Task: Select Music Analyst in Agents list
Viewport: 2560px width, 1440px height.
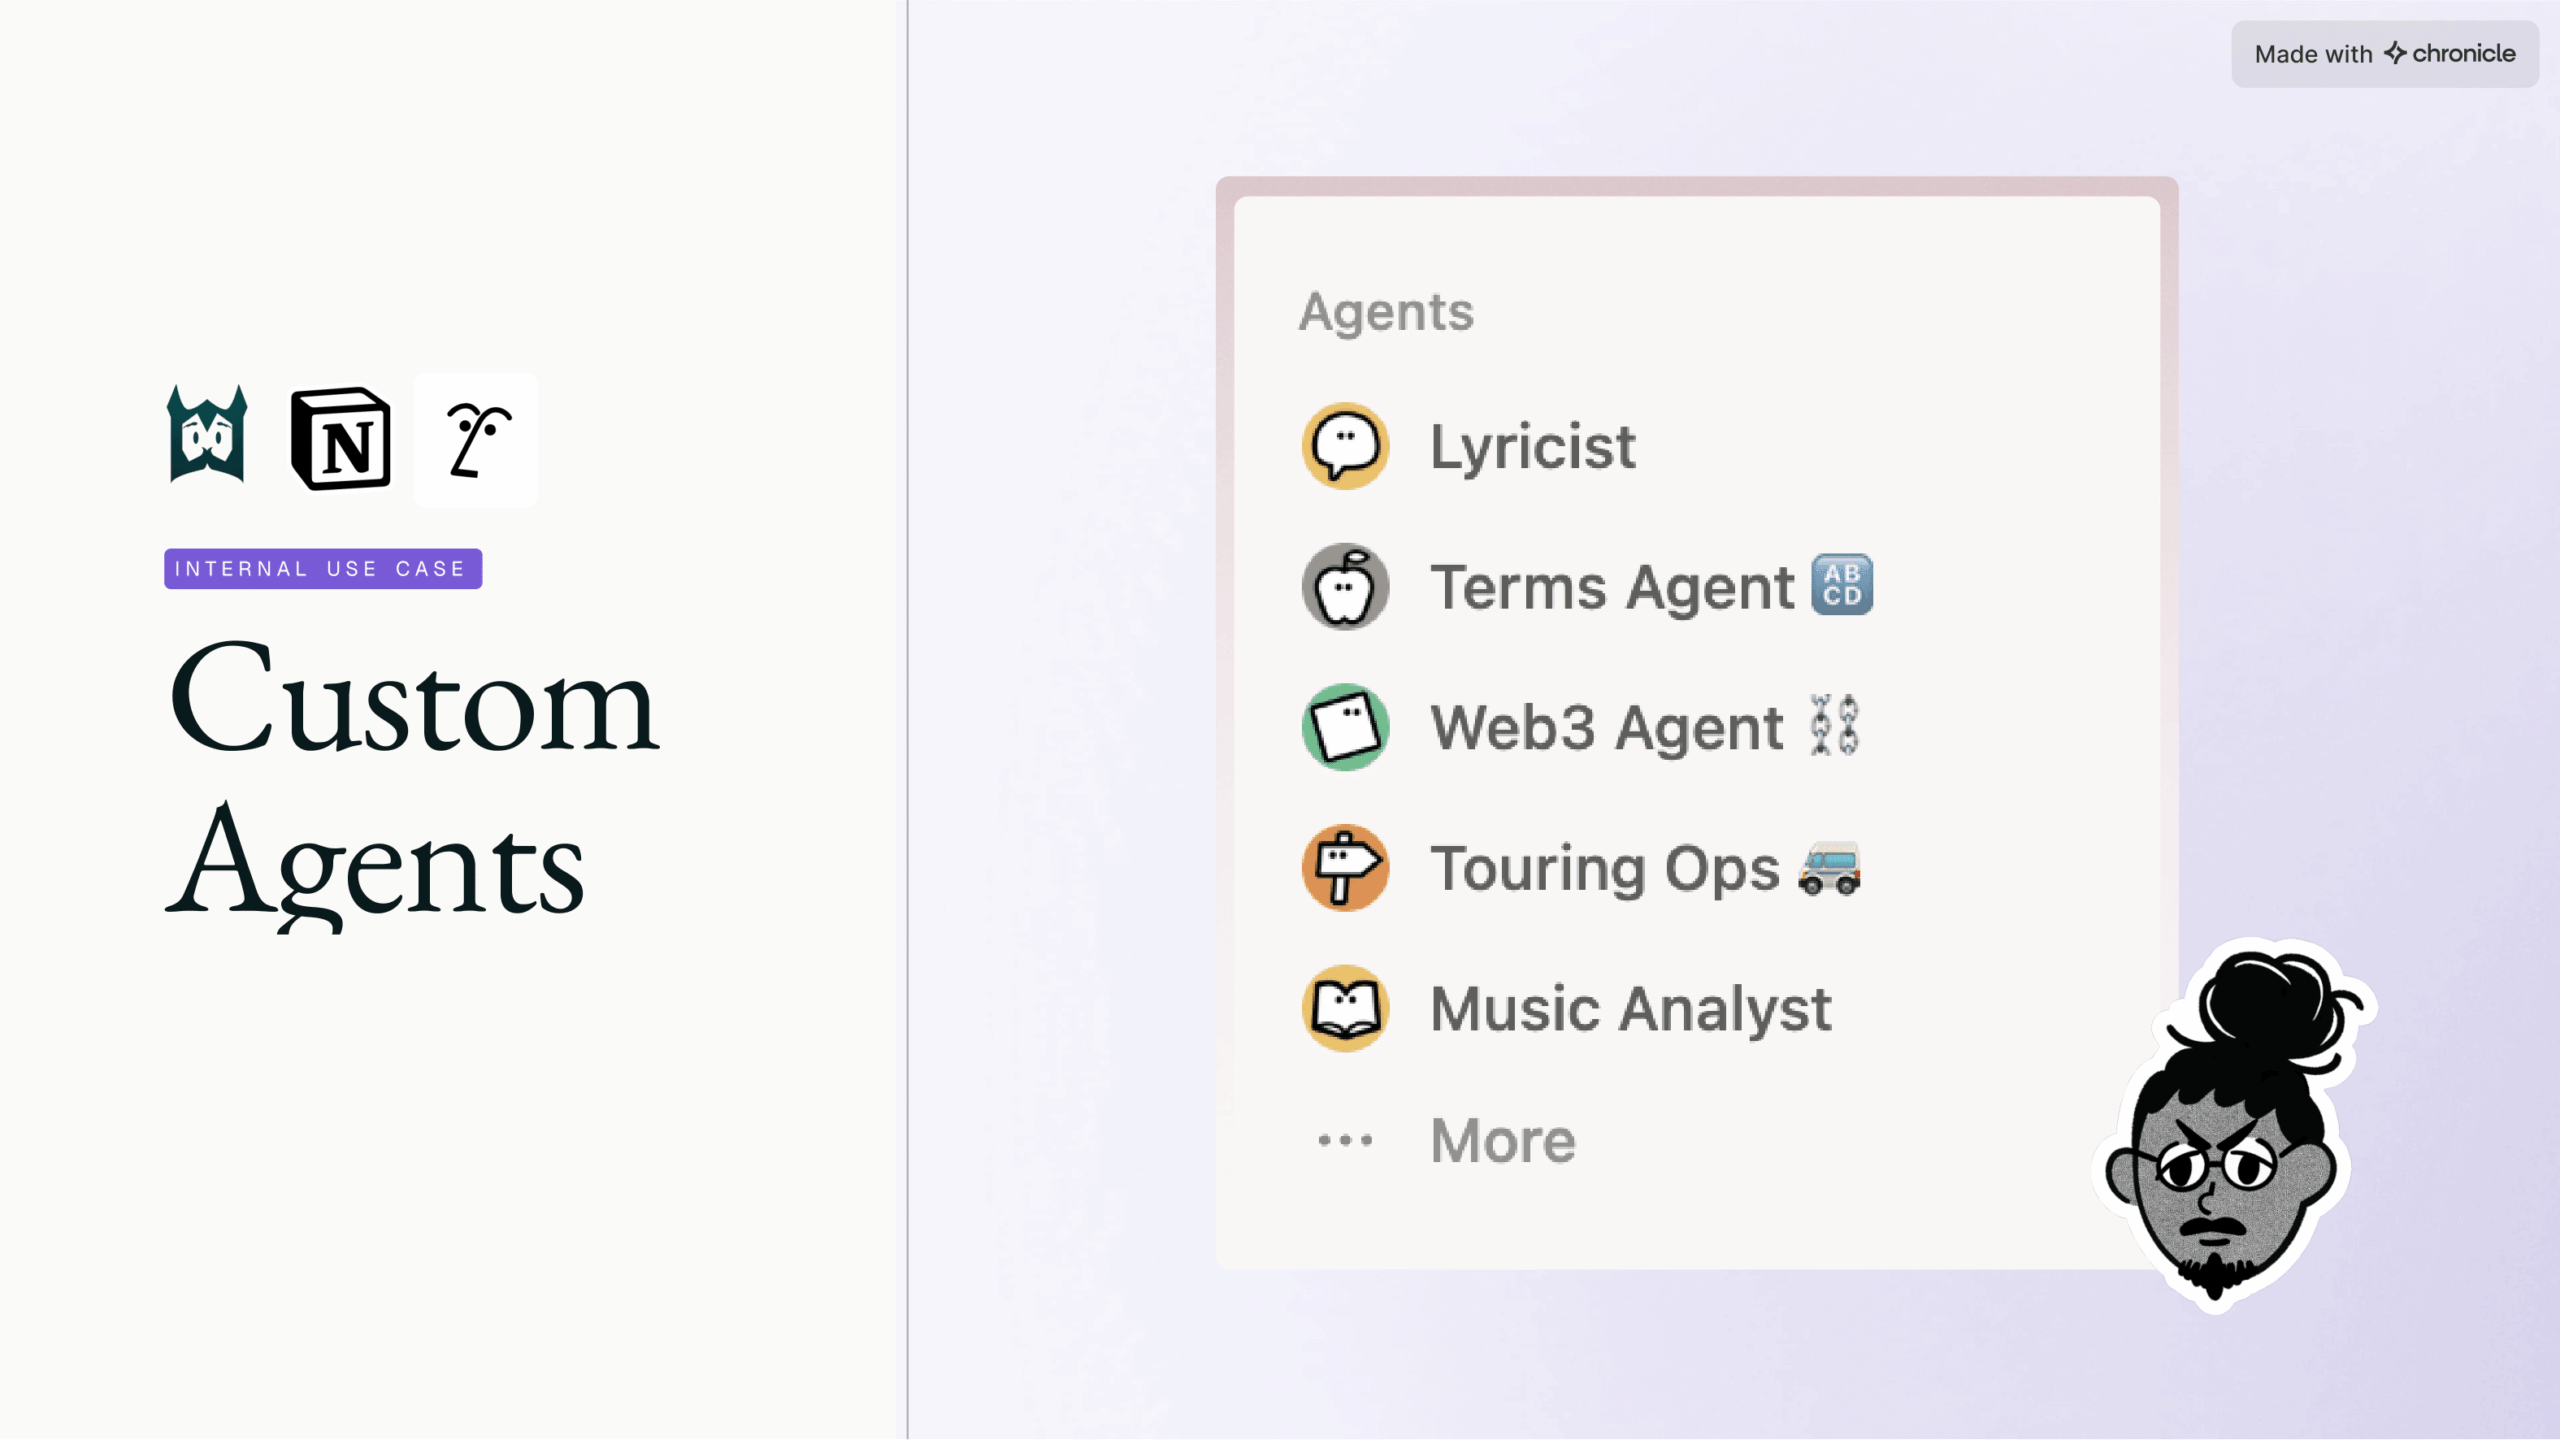Action: tap(1631, 1008)
